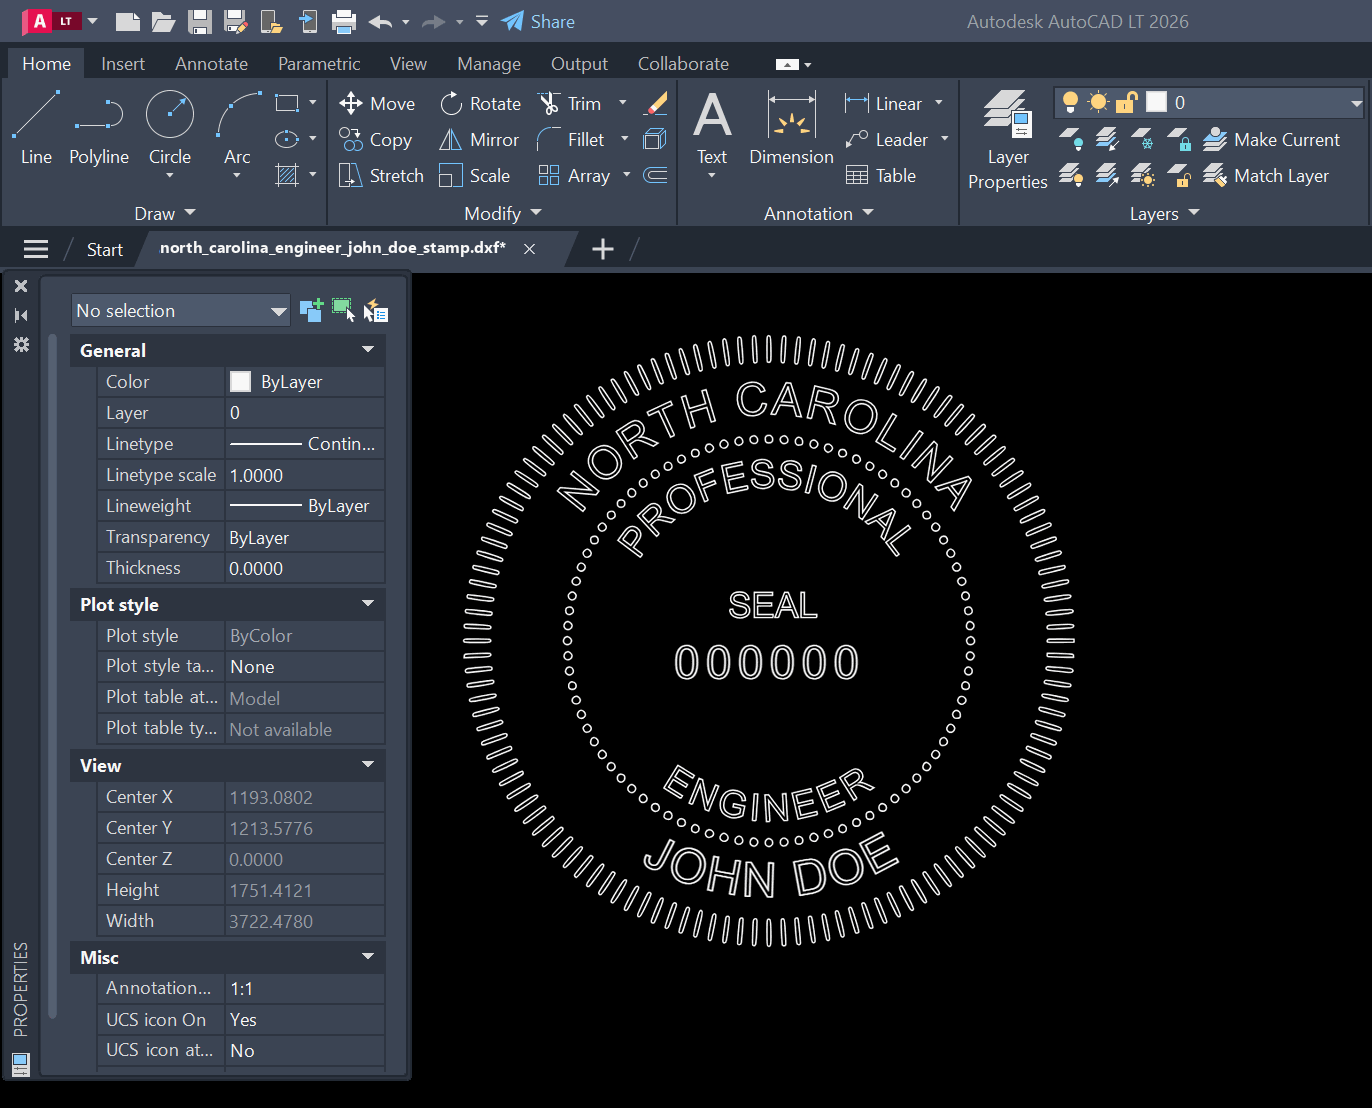Click Select Objects icon in Properties palette
This screenshot has width=1372, height=1108.
[343, 311]
